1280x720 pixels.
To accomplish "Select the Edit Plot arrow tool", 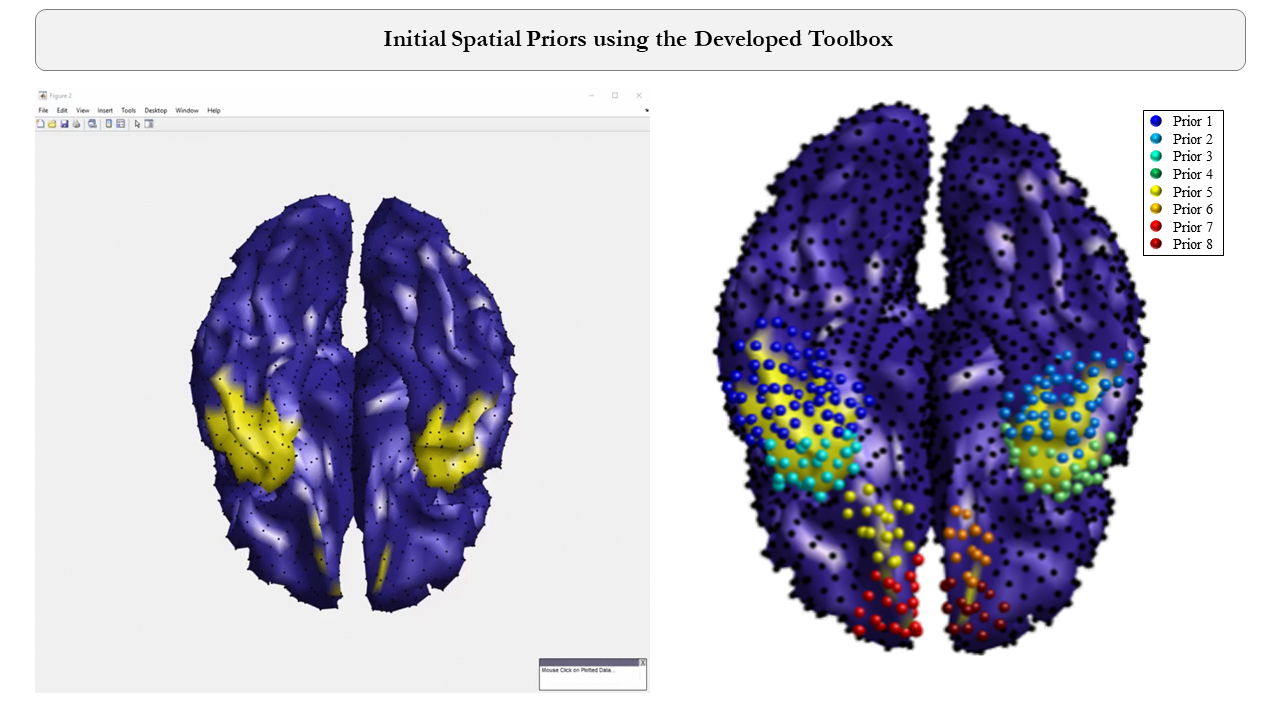I will click(x=137, y=124).
